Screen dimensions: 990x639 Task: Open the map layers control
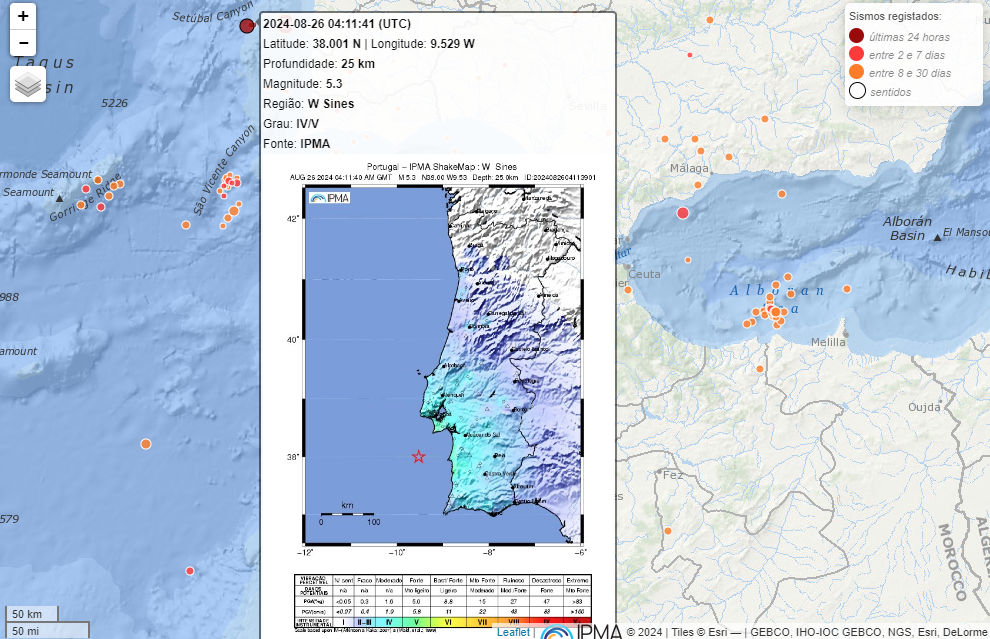pyautogui.click(x=28, y=84)
